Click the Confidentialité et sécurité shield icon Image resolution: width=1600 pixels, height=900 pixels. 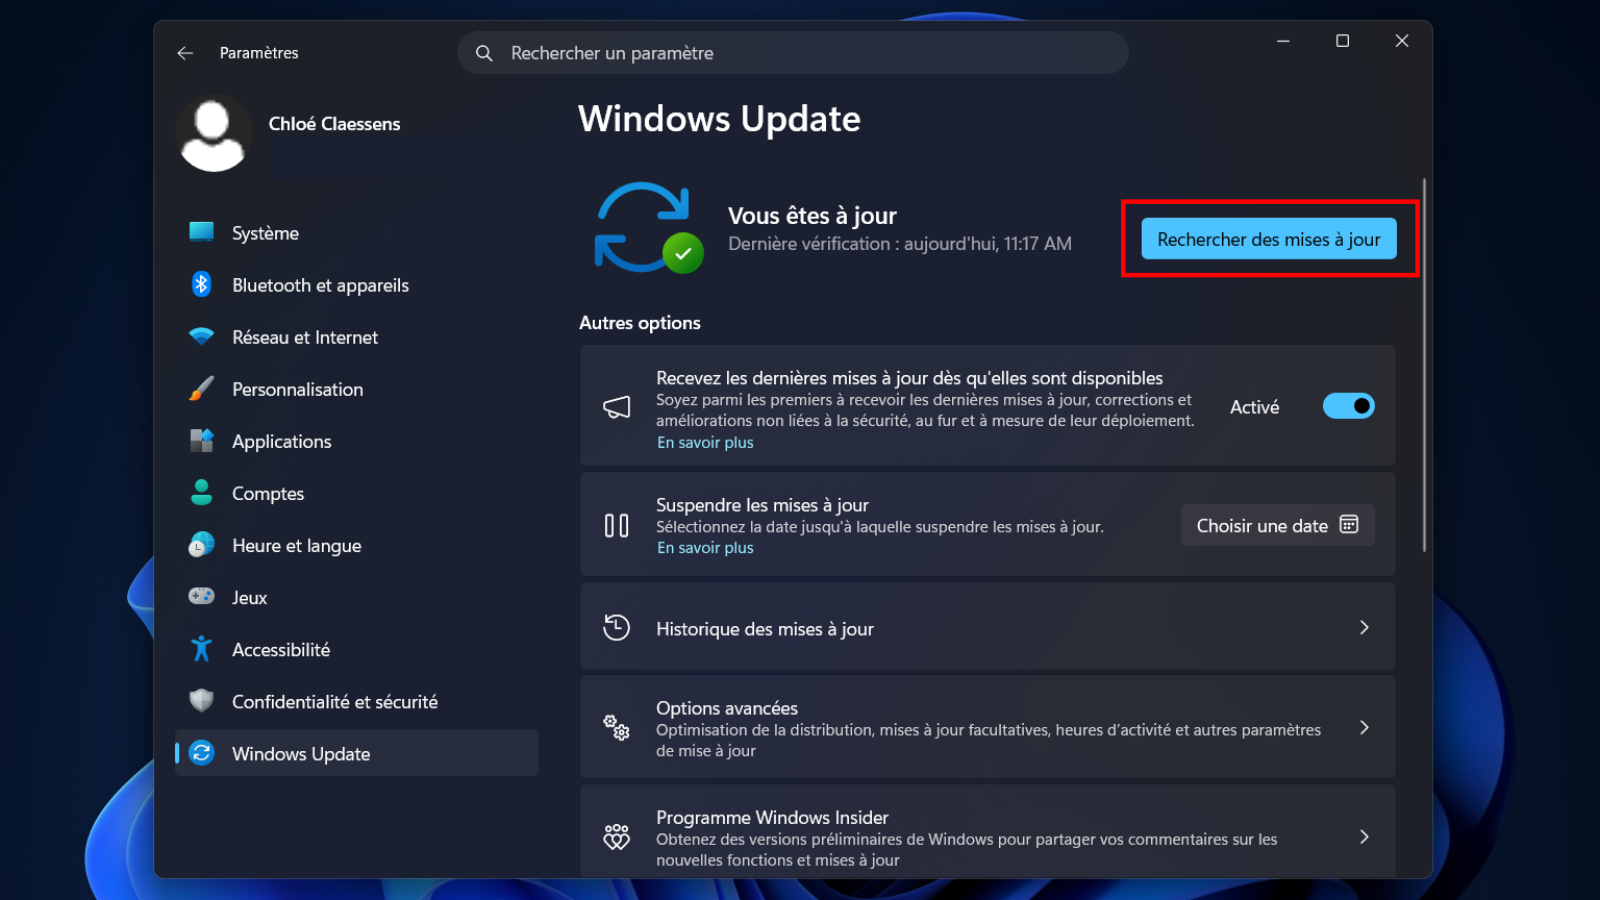coord(201,701)
